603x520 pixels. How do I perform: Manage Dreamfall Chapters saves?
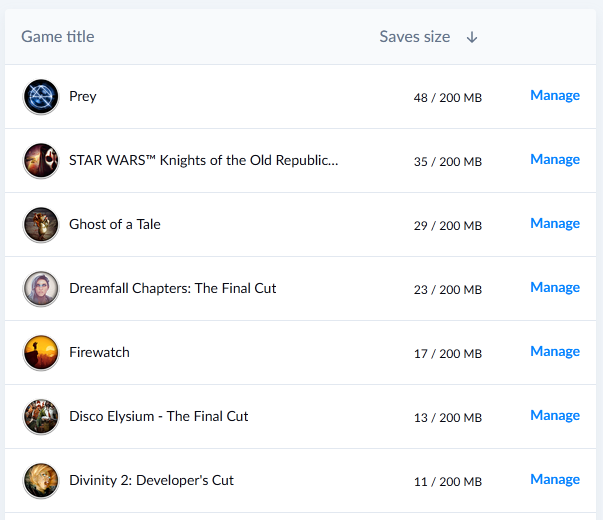[x=555, y=288]
